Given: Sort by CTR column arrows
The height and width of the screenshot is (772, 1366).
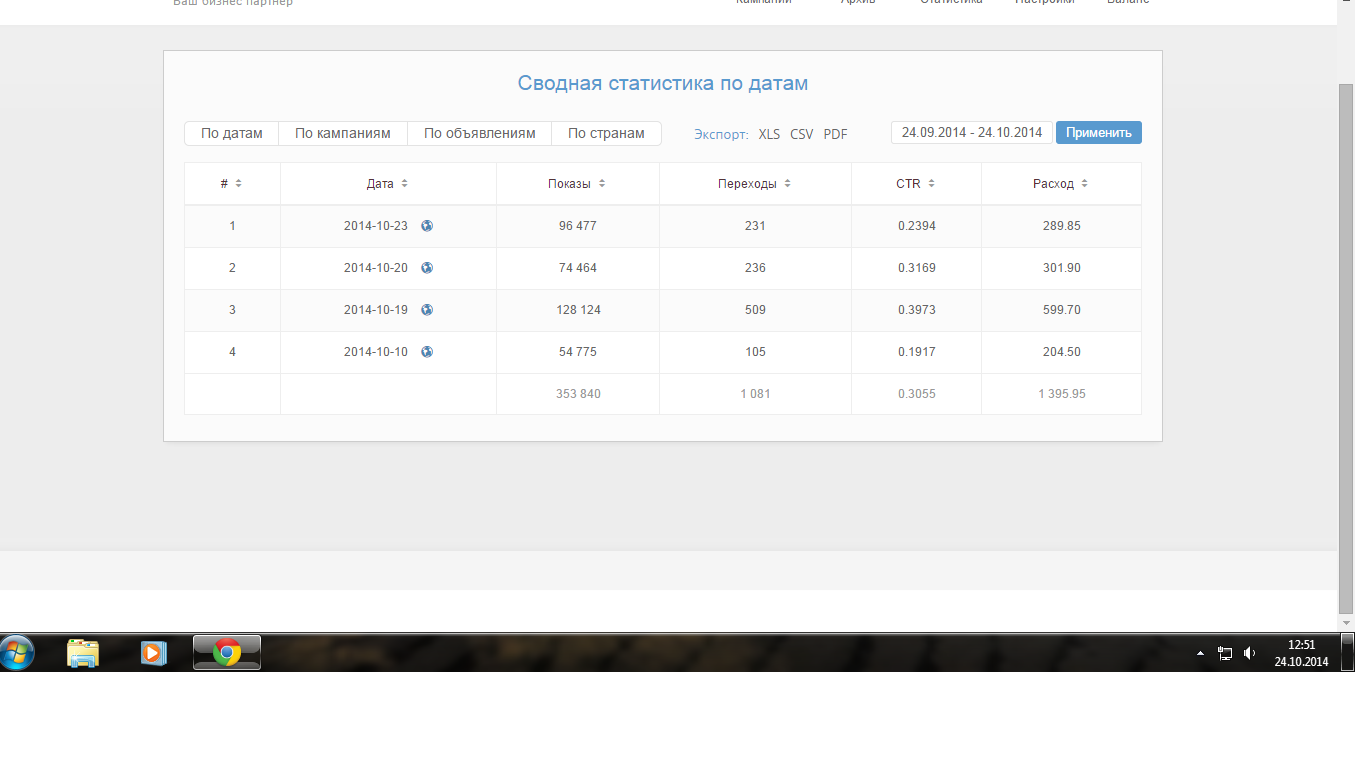Looking at the screenshot, I should 931,184.
